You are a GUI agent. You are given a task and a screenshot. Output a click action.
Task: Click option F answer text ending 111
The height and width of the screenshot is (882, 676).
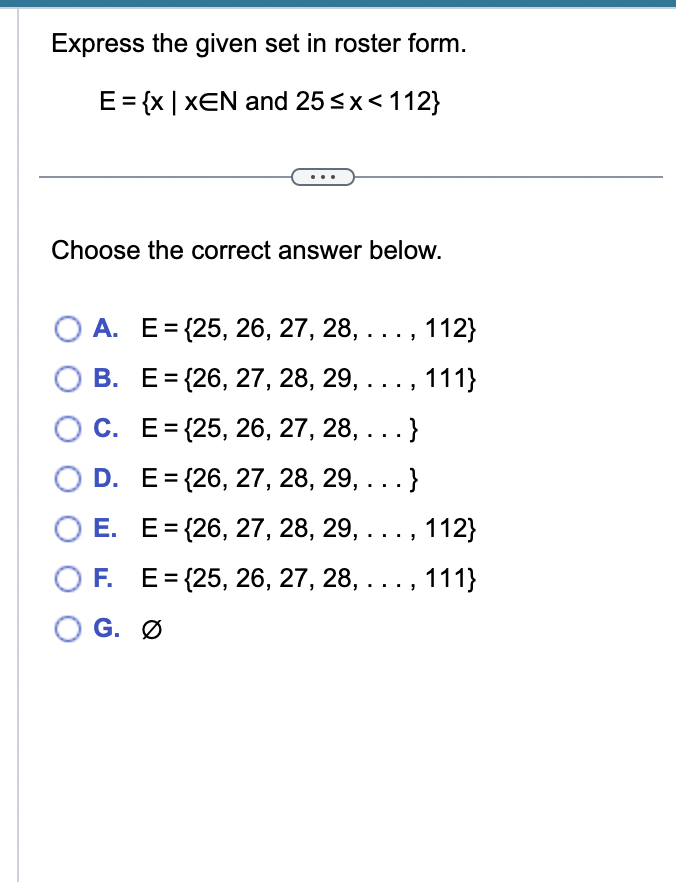coord(309,579)
